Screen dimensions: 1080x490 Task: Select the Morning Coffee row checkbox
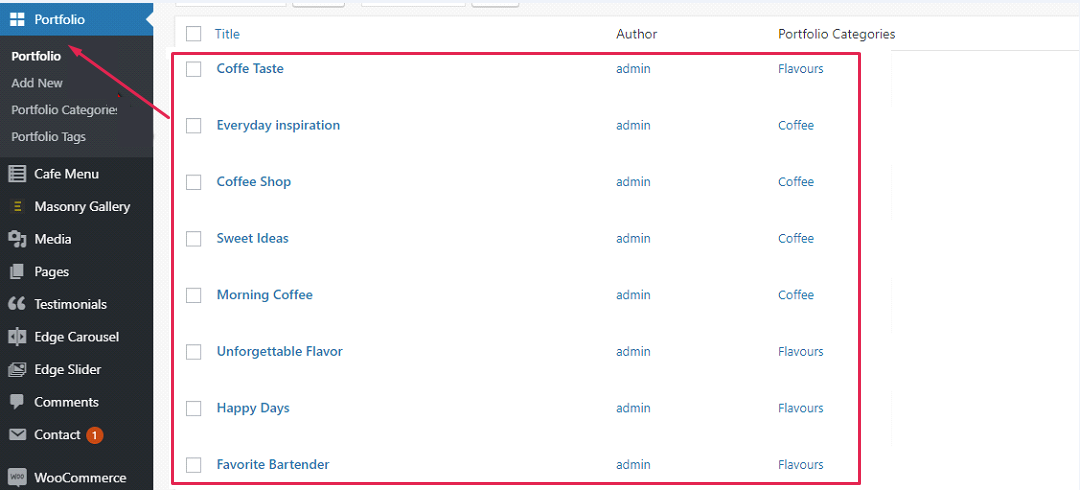194,295
